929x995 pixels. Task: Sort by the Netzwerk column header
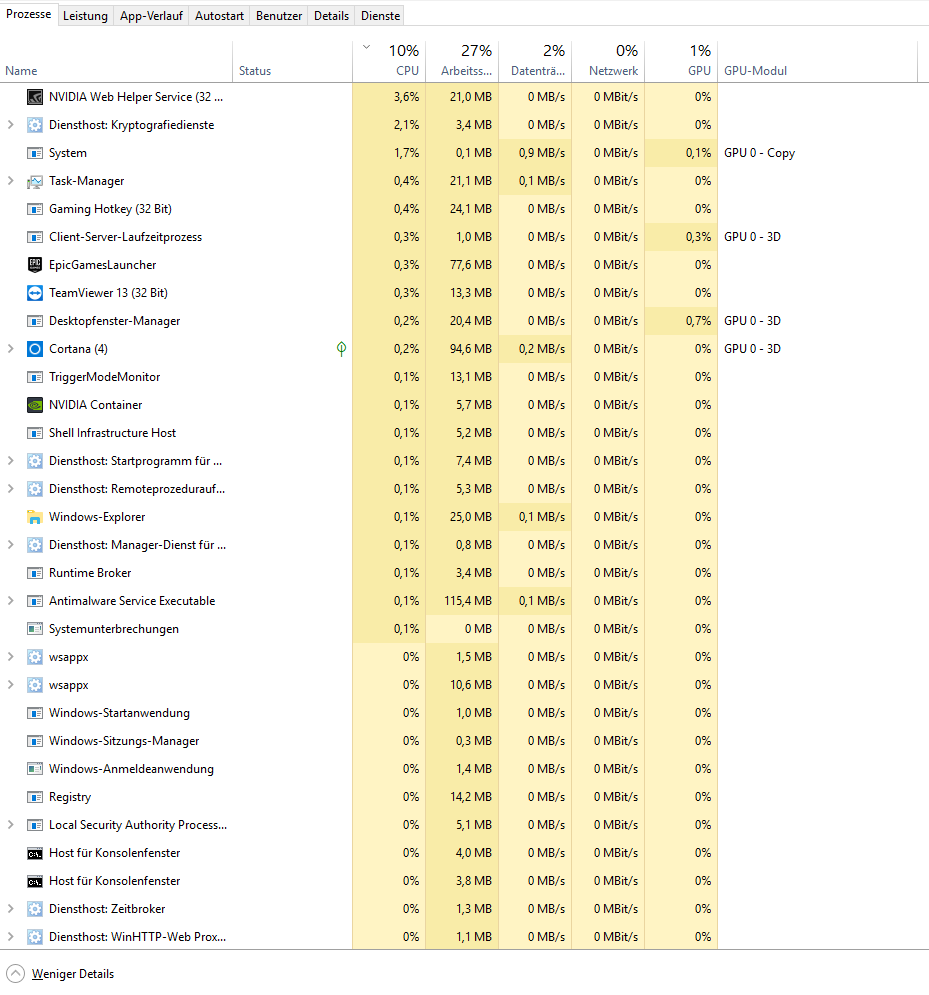click(608, 61)
